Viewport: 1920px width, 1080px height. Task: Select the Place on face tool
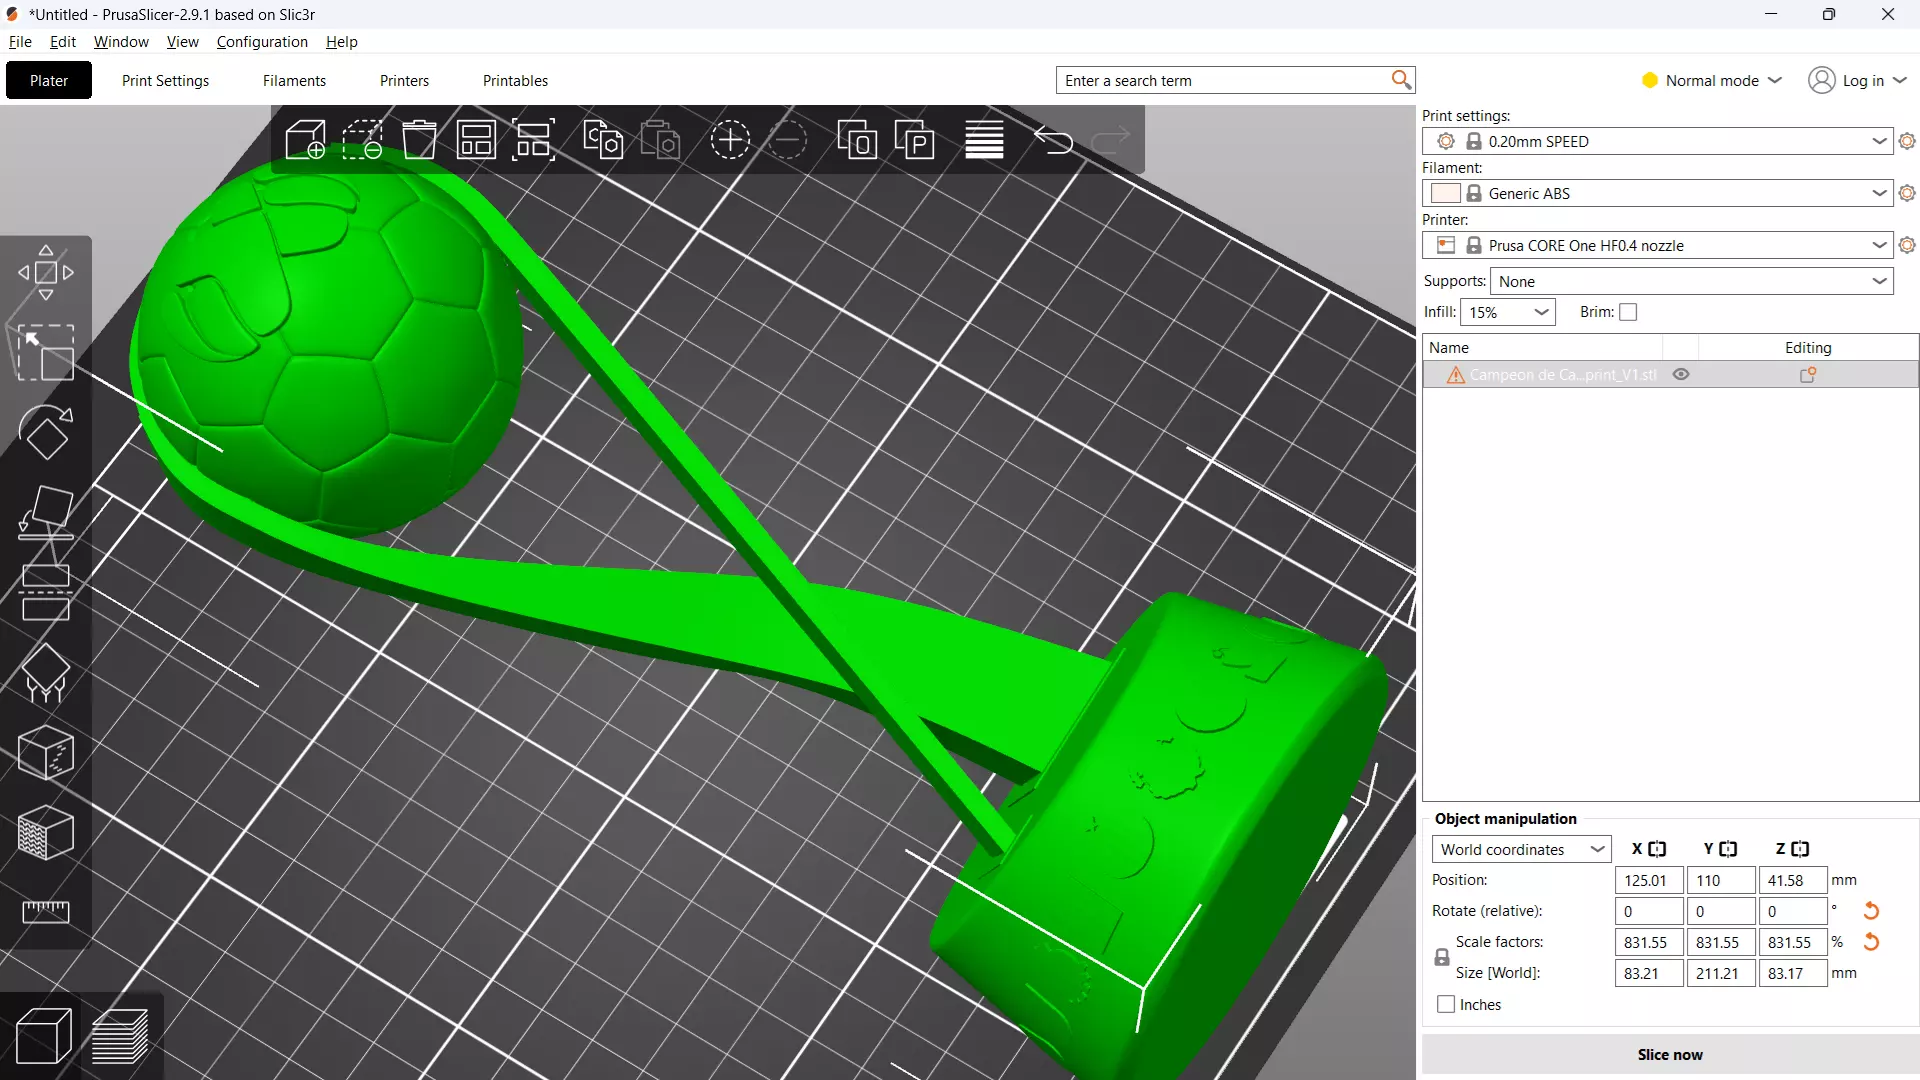click(x=46, y=513)
